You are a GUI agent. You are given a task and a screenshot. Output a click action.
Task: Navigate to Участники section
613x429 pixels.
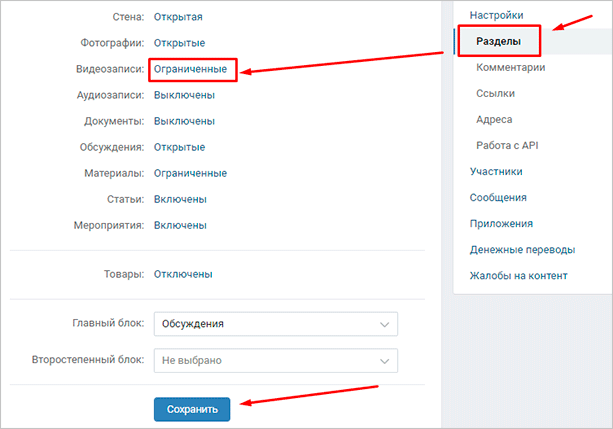497,171
